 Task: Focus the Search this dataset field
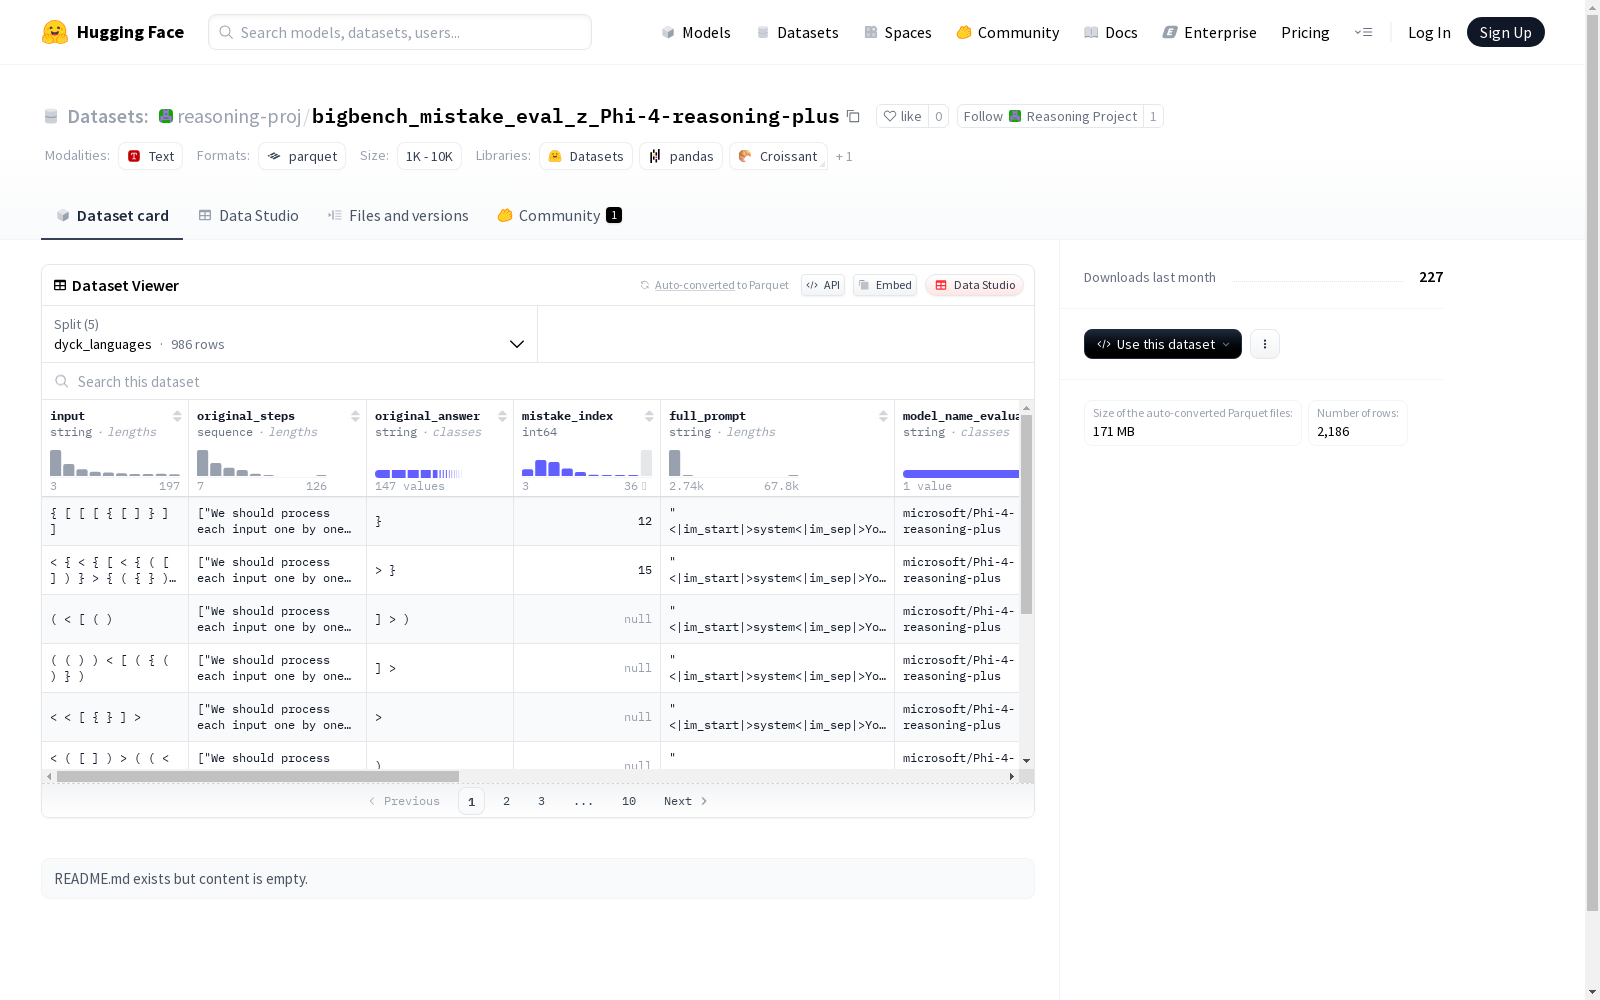click(538, 381)
